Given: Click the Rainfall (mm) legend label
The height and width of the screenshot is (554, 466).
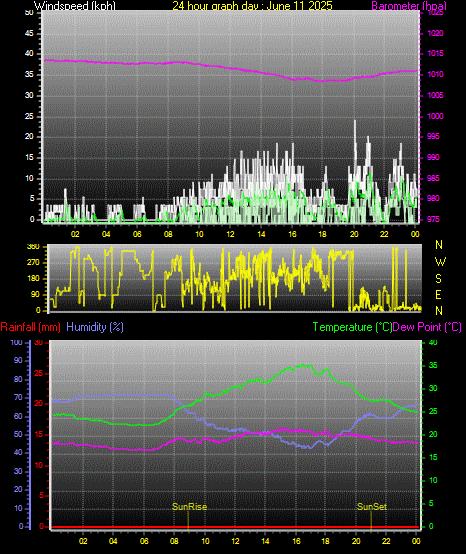Looking at the screenshot, I should coord(30,327).
